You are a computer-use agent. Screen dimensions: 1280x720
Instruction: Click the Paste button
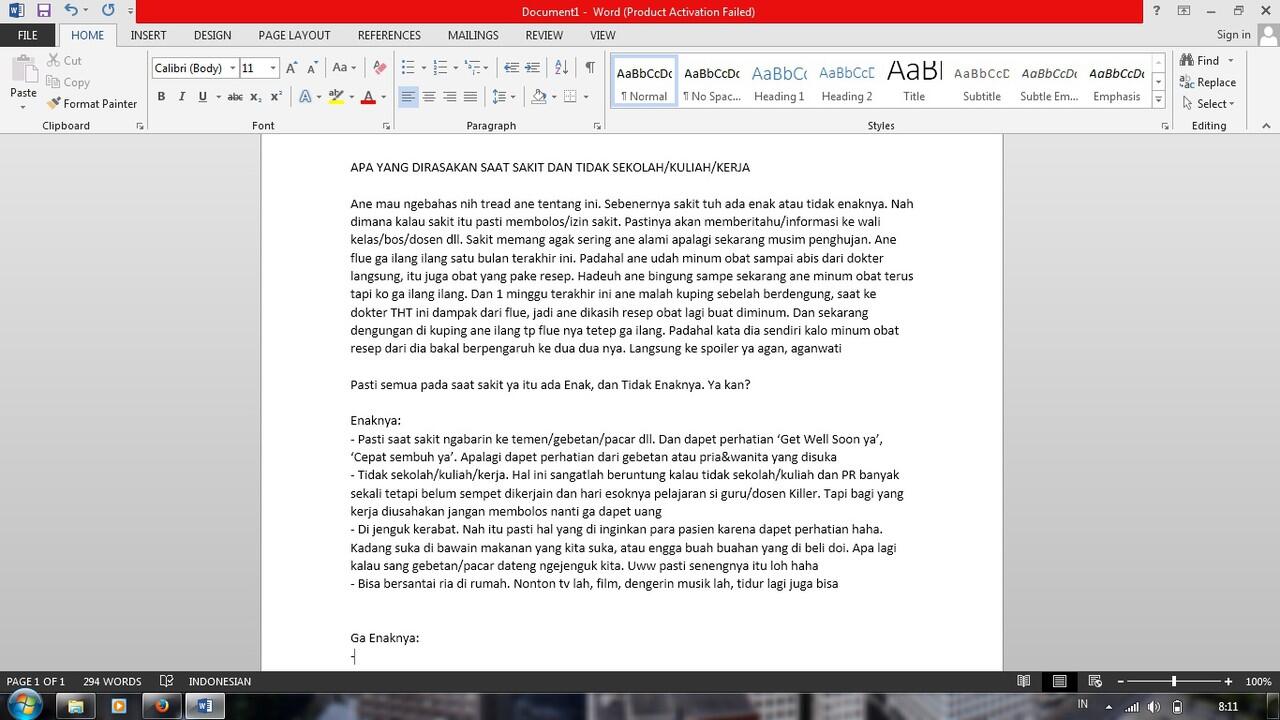point(23,79)
